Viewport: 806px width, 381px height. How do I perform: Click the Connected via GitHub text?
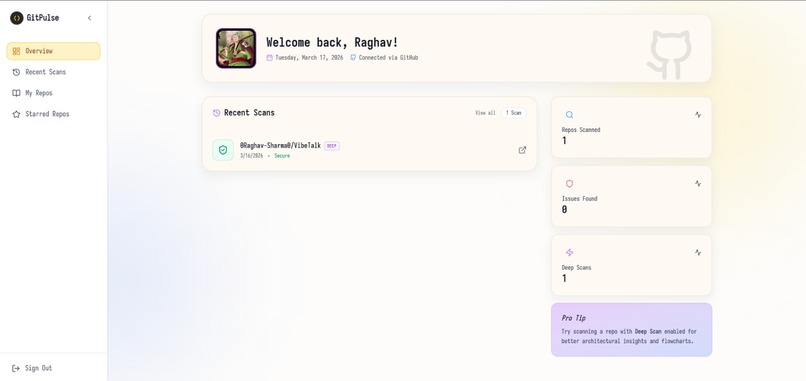click(x=388, y=58)
